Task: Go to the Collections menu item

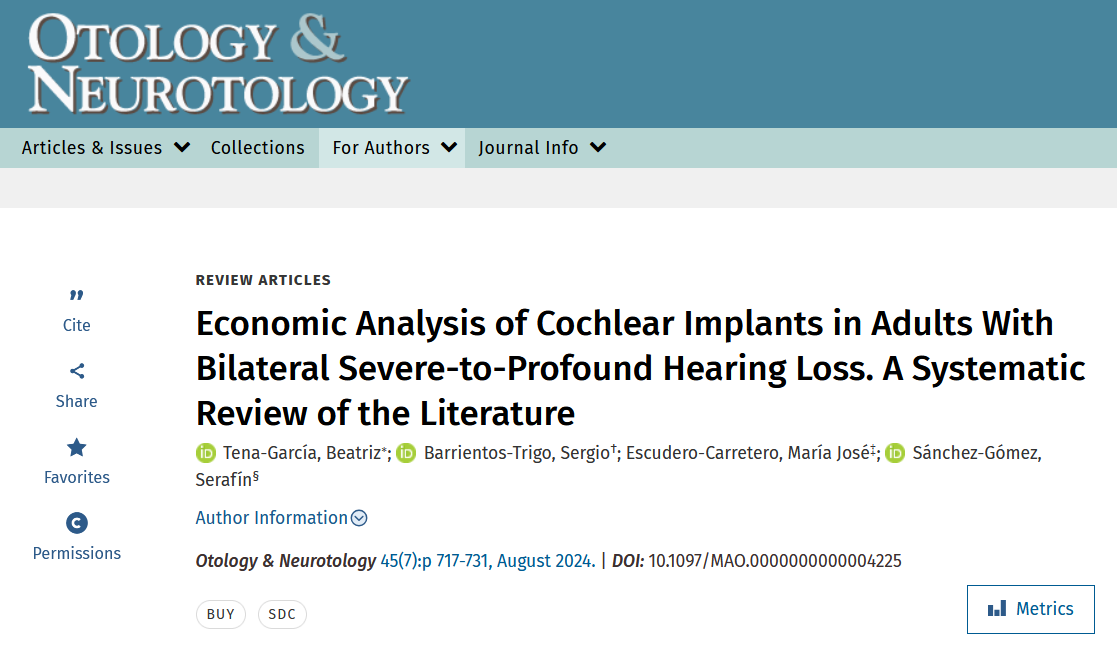Action: point(258,148)
